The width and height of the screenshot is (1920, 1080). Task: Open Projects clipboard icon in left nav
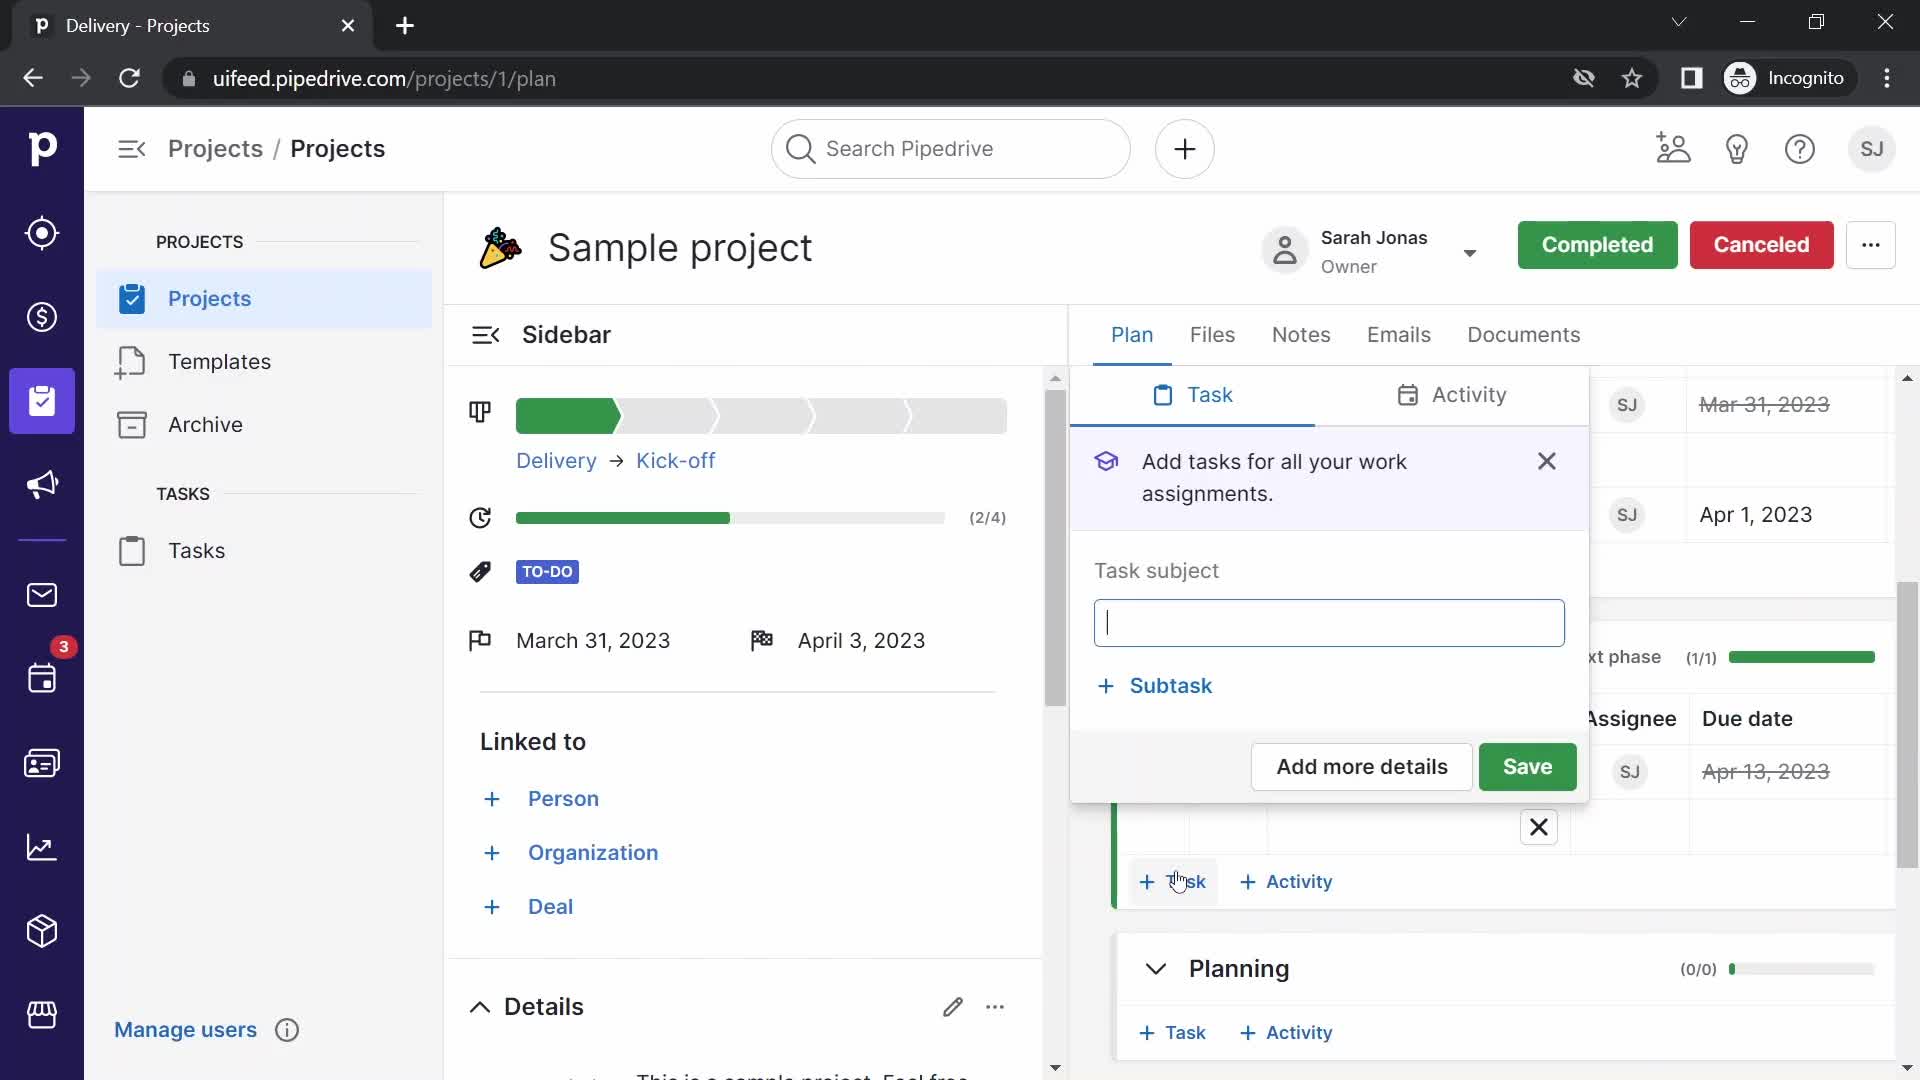coord(42,401)
